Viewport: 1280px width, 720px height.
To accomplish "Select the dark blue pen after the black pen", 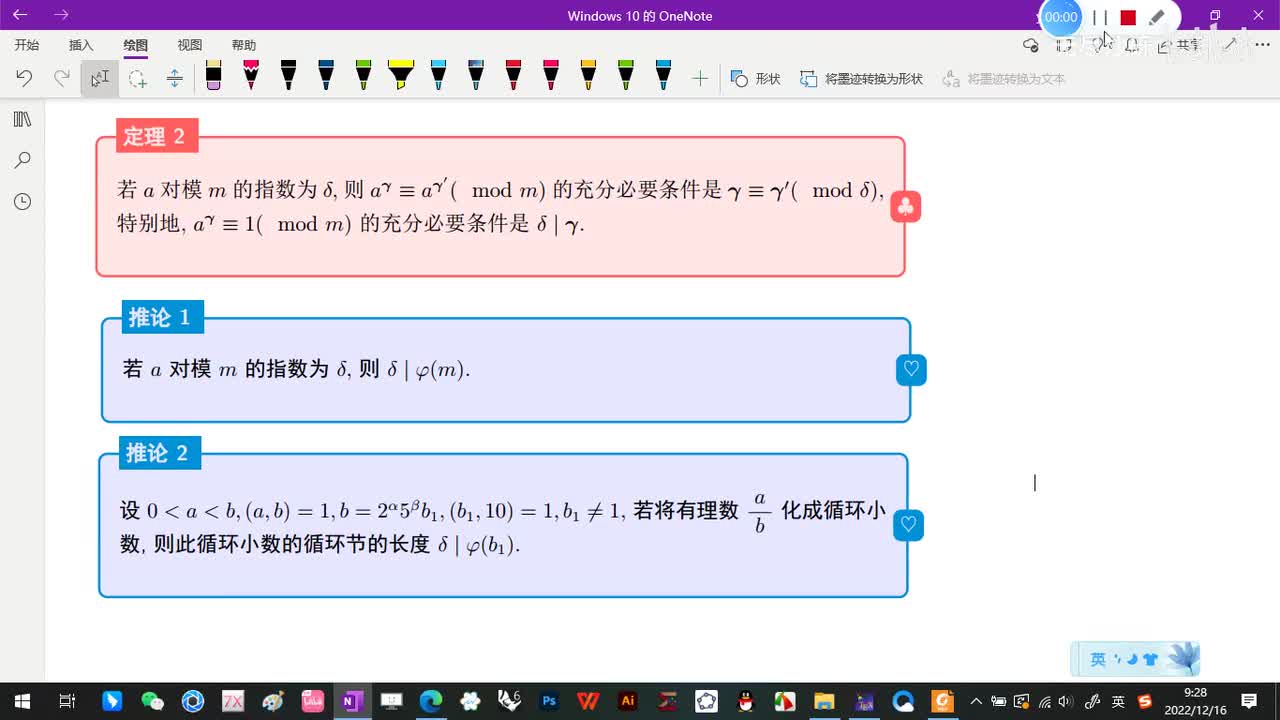I will tap(326, 76).
